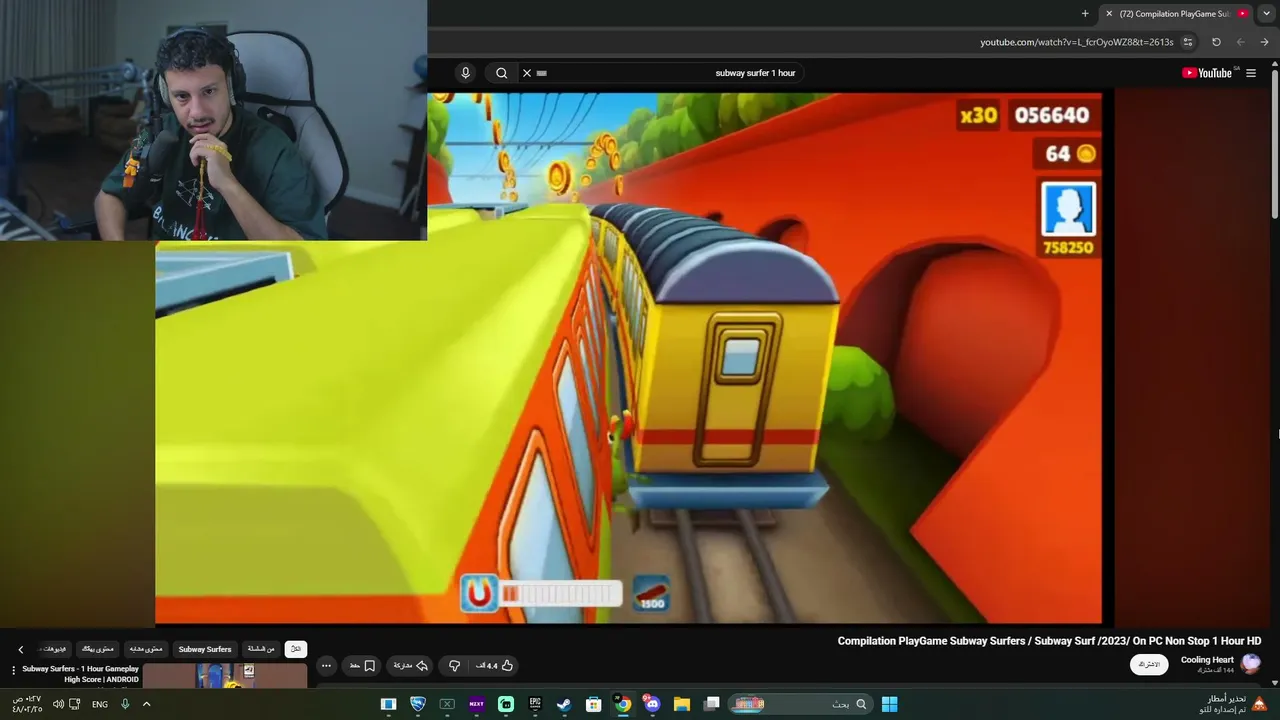Click the YouTube search magnifier button
The height and width of the screenshot is (720, 1280).
[x=502, y=73]
